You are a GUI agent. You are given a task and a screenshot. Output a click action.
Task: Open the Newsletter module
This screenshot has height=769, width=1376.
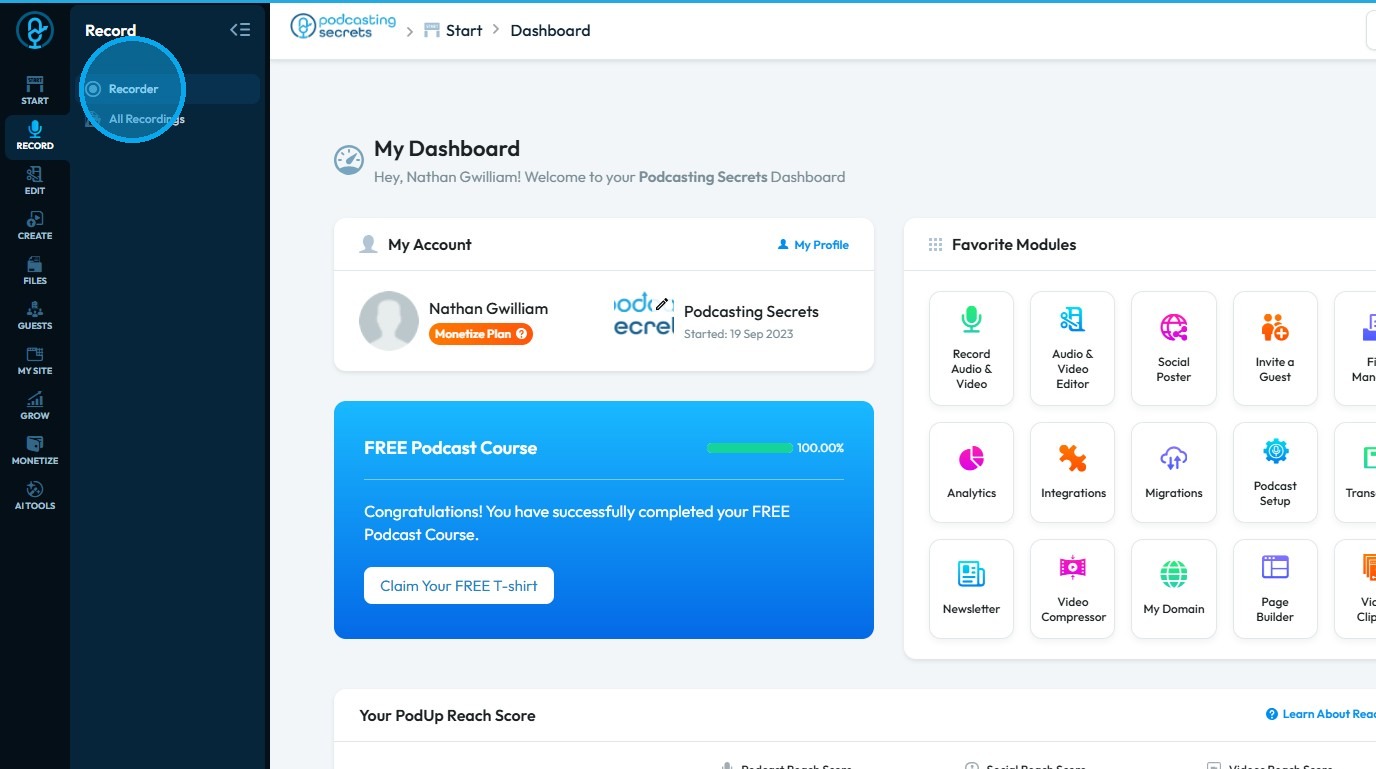tap(971, 589)
